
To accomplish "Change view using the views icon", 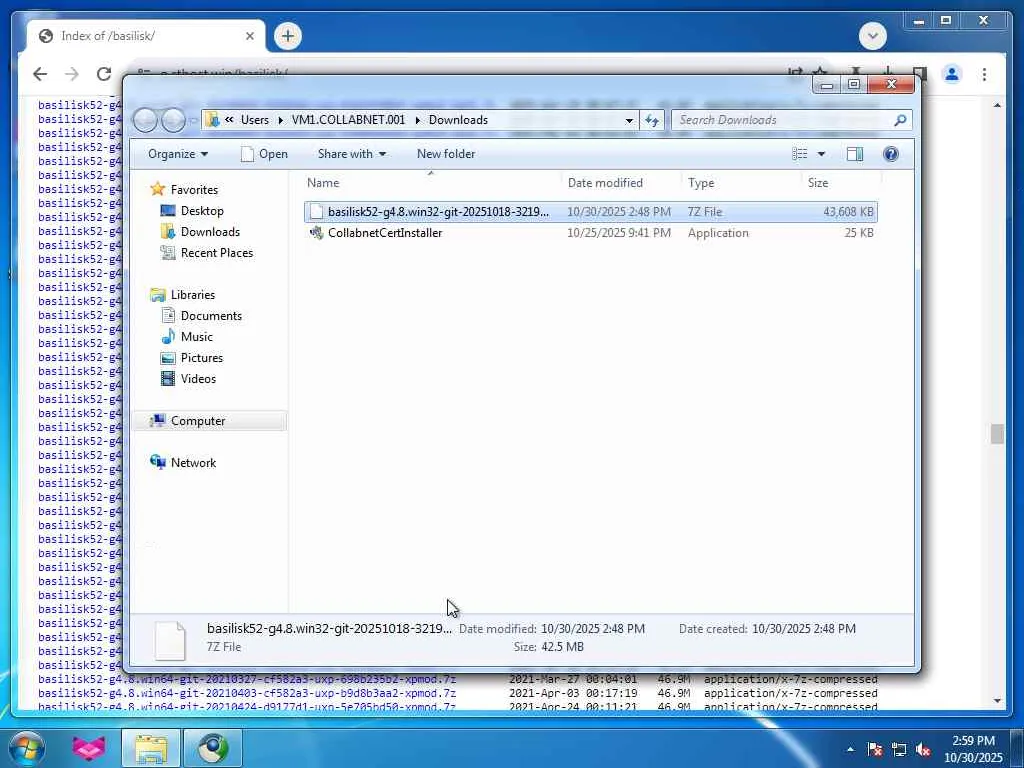I will coord(799,154).
